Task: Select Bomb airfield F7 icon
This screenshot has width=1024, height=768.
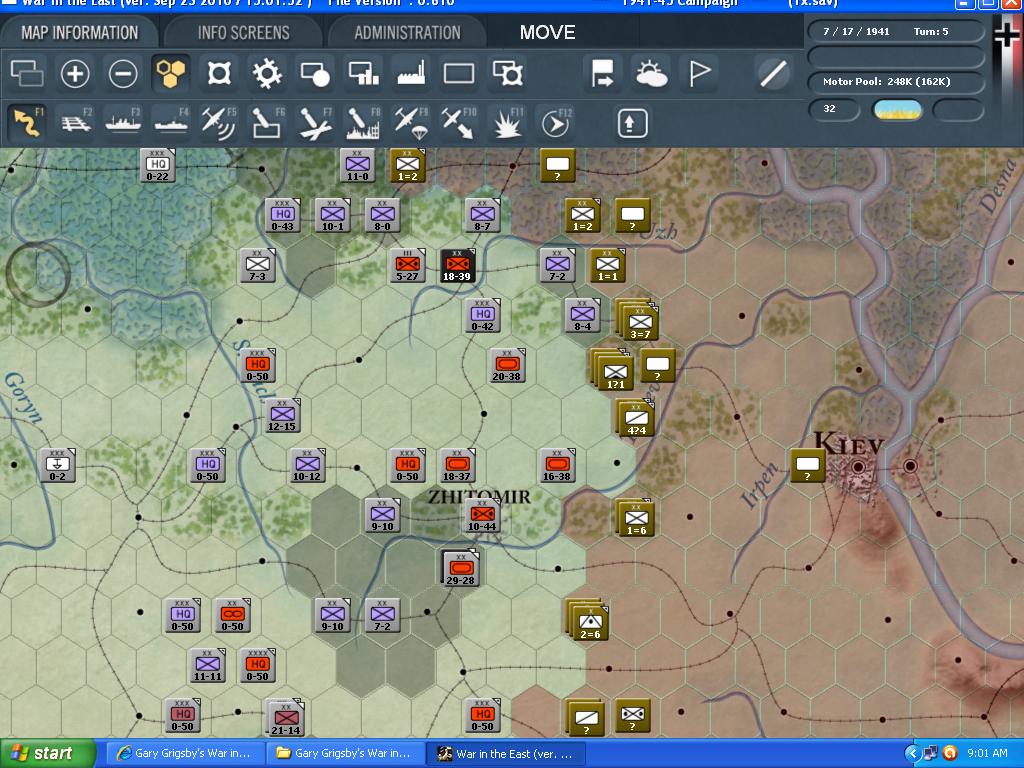Action: coord(315,123)
